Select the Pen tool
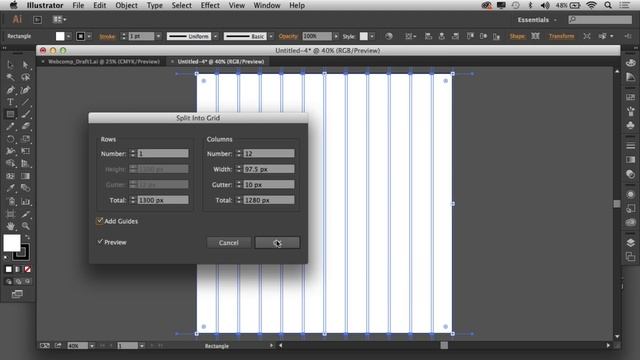Screen dimensions: 640x360 10,90
